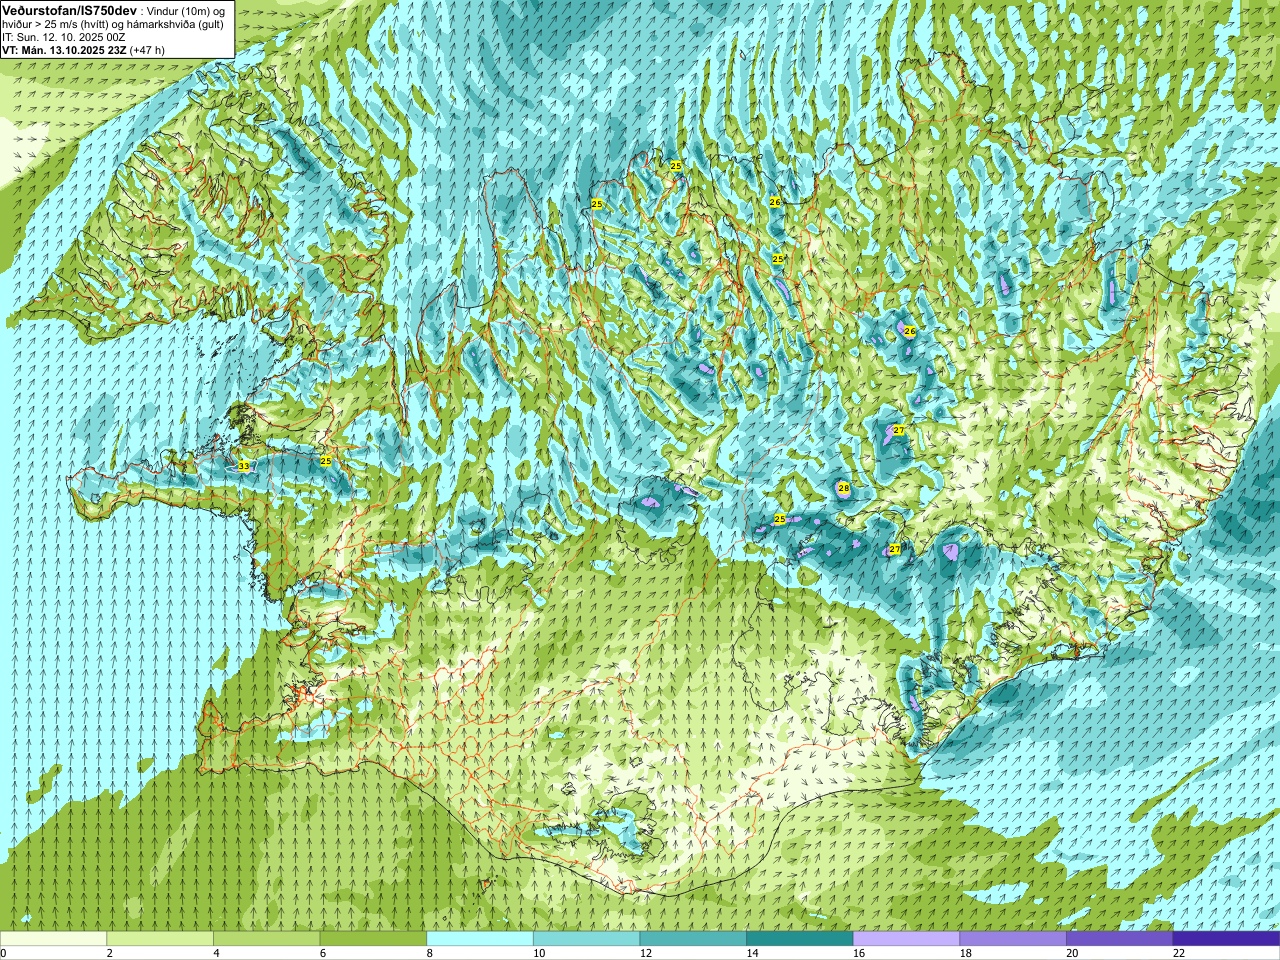The width and height of the screenshot is (1280, 960).
Task: Click the 0–2 m/s pale yellow legend swatch
Action: [x=53, y=939]
